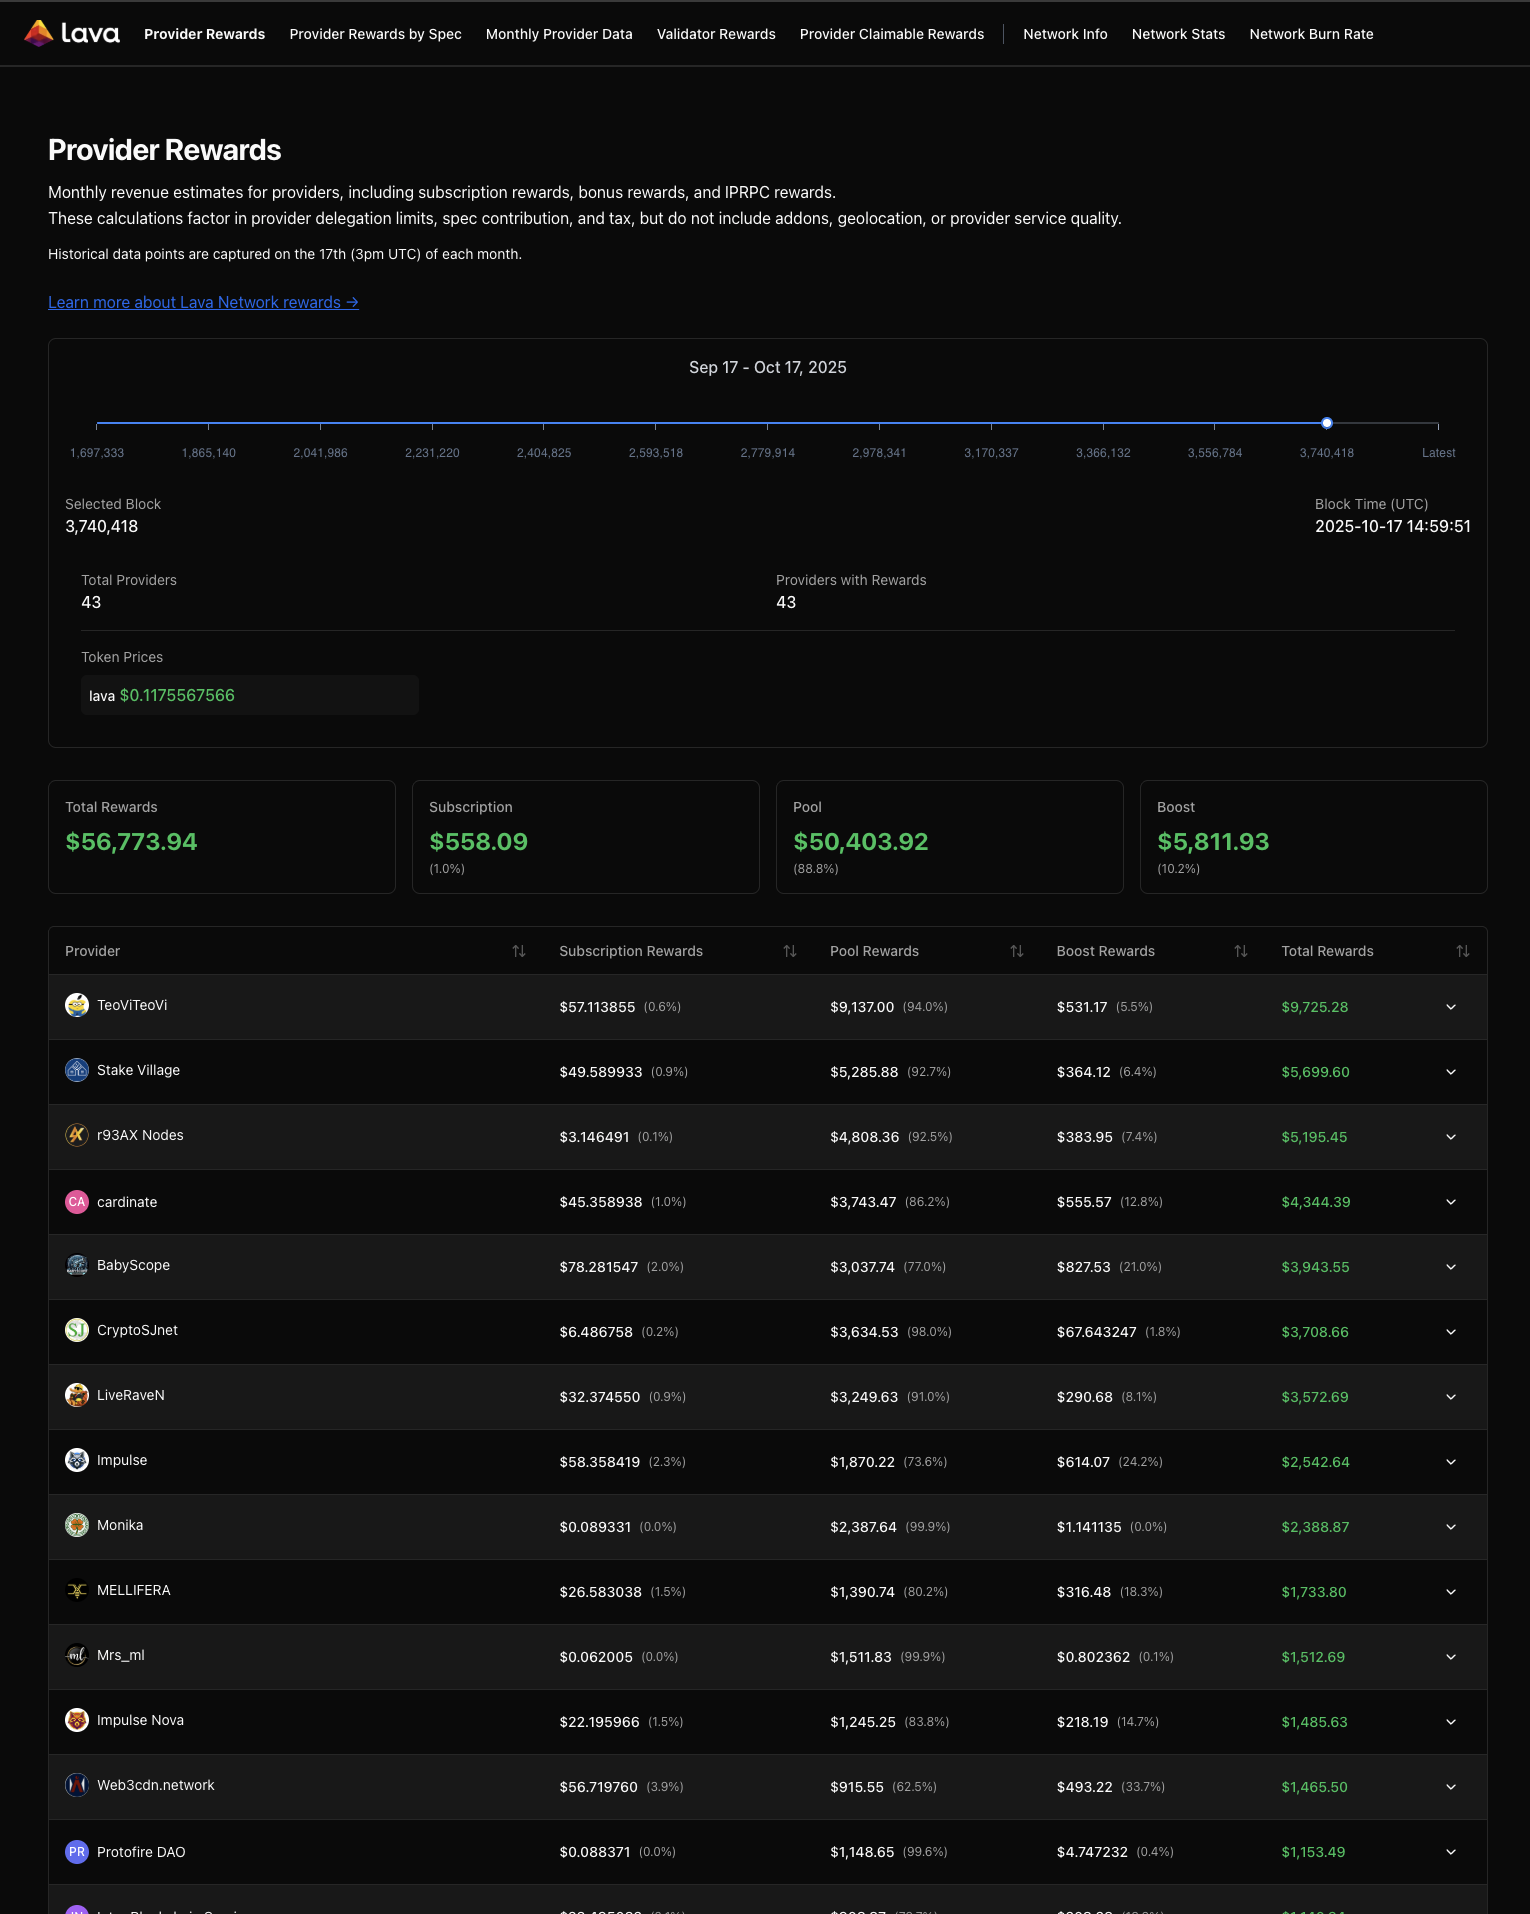1530x1914 pixels.
Task: Click the $5,811.93 Boost value
Action: (x=1213, y=842)
